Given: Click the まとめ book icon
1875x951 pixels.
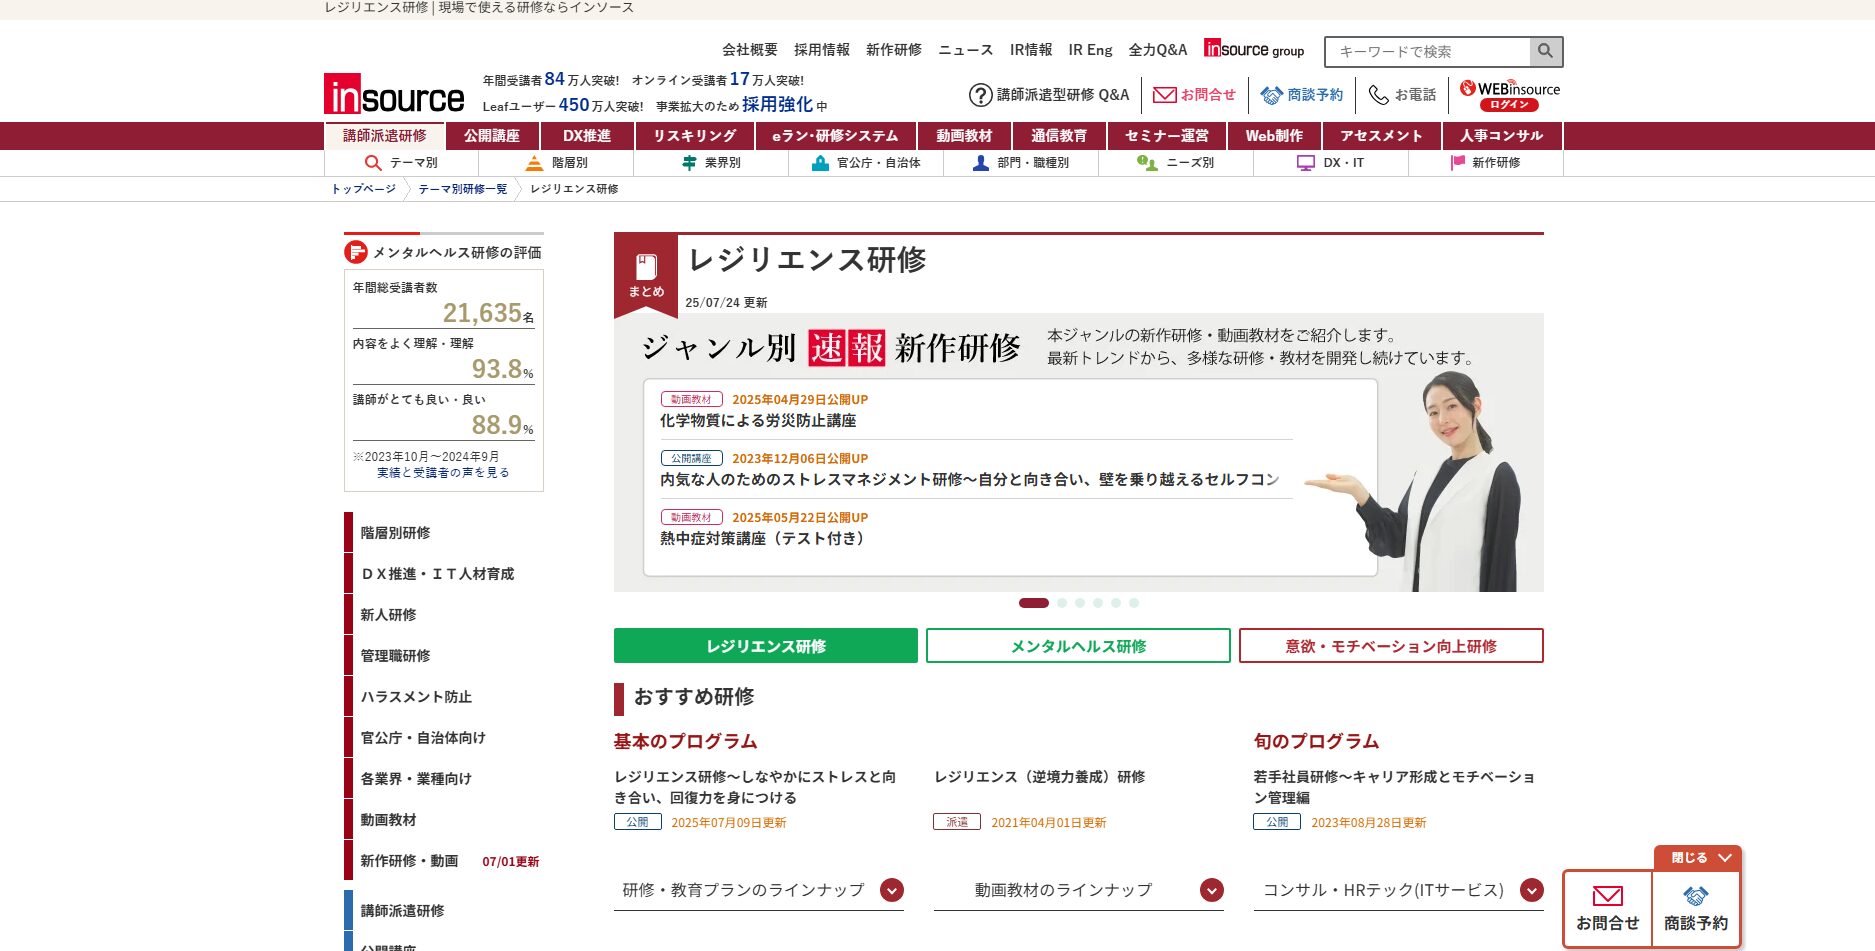Looking at the screenshot, I should pos(646,267).
